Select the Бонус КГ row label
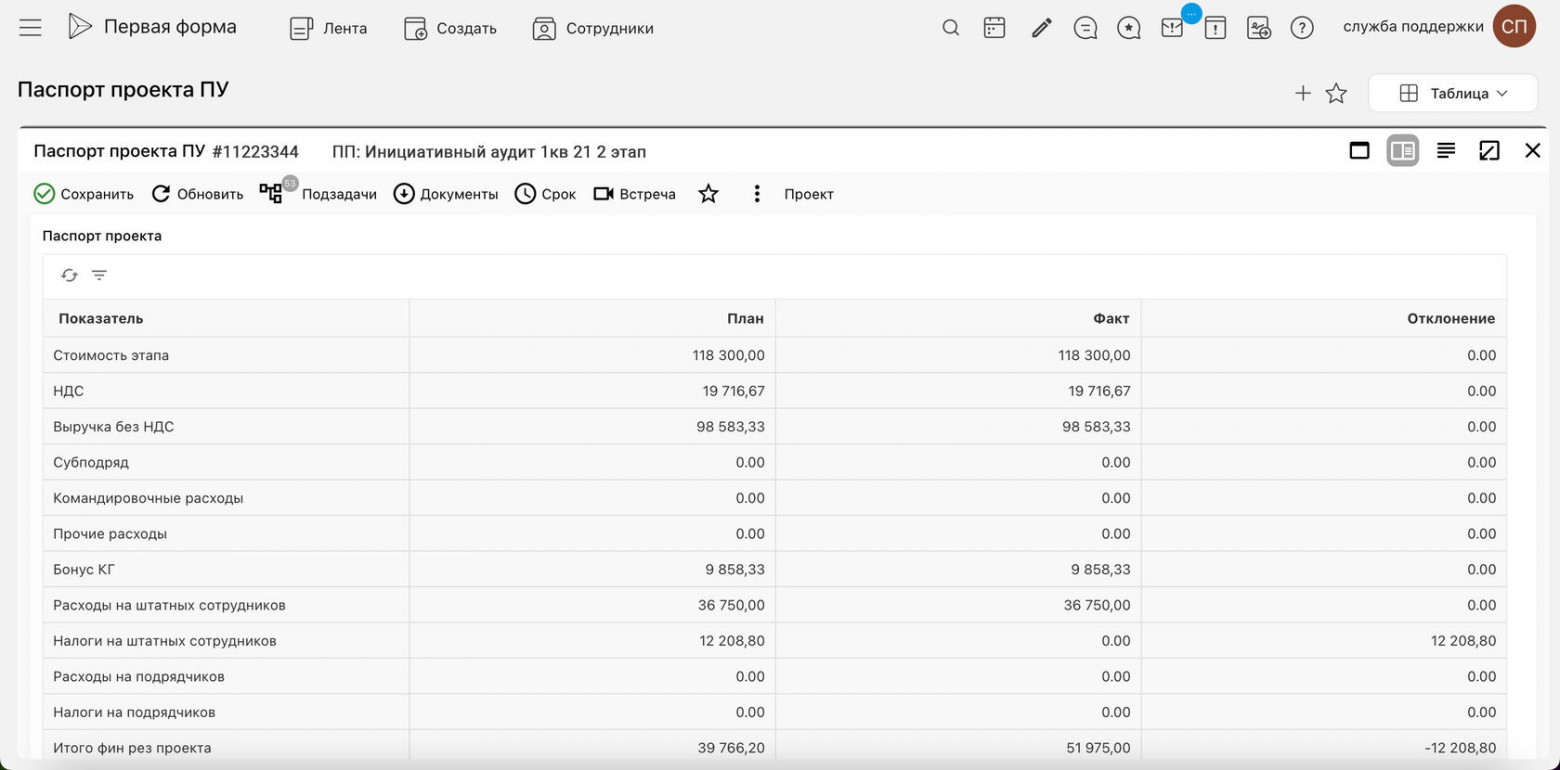This screenshot has height=770, width=1560. [x=85, y=569]
